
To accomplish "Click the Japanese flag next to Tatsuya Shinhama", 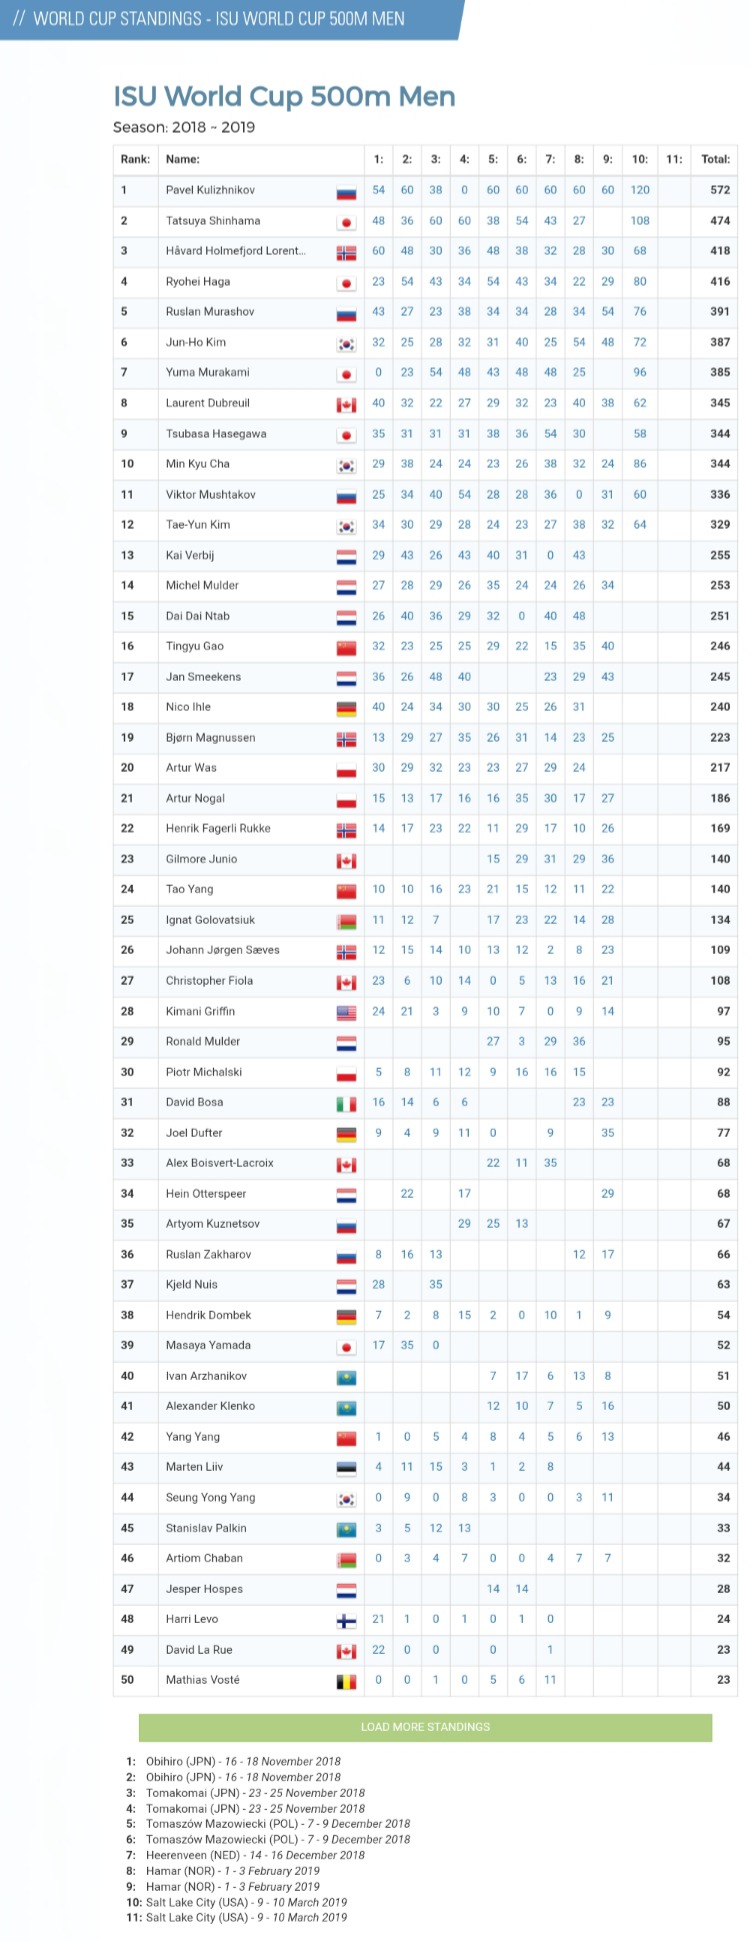I will (346, 222).
